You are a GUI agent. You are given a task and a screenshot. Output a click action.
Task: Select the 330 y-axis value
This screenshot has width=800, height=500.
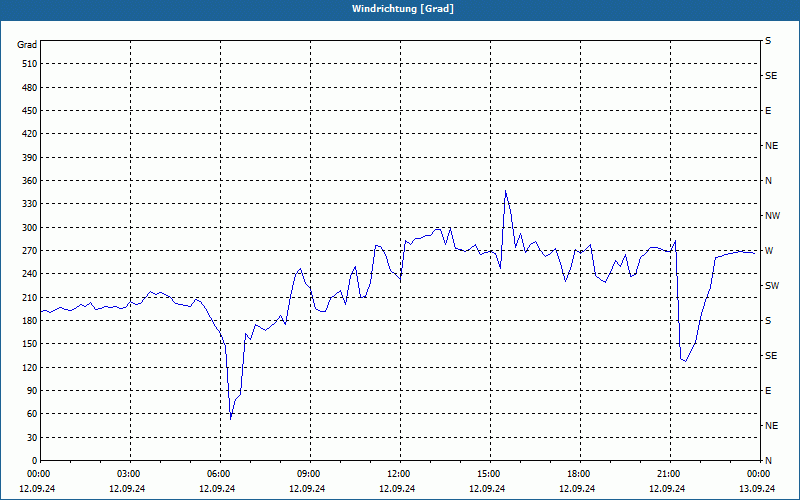click(29, 204)
